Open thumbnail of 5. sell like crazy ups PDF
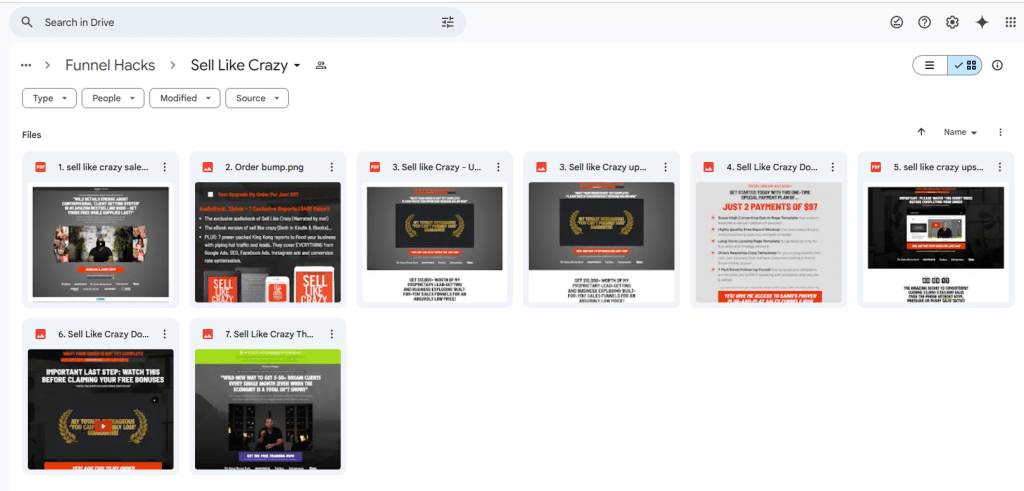Image resolution: width=1024 pixels, height=491 pixels. pos(936,243)
